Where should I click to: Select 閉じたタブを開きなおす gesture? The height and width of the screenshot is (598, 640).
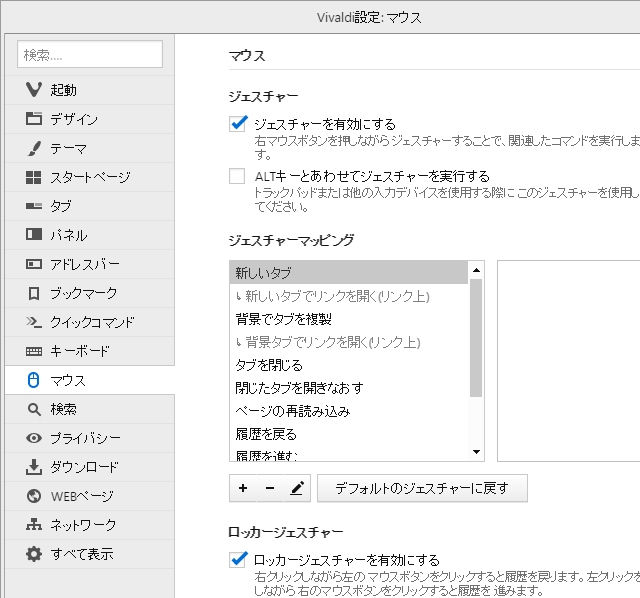(x=349, y=387)
